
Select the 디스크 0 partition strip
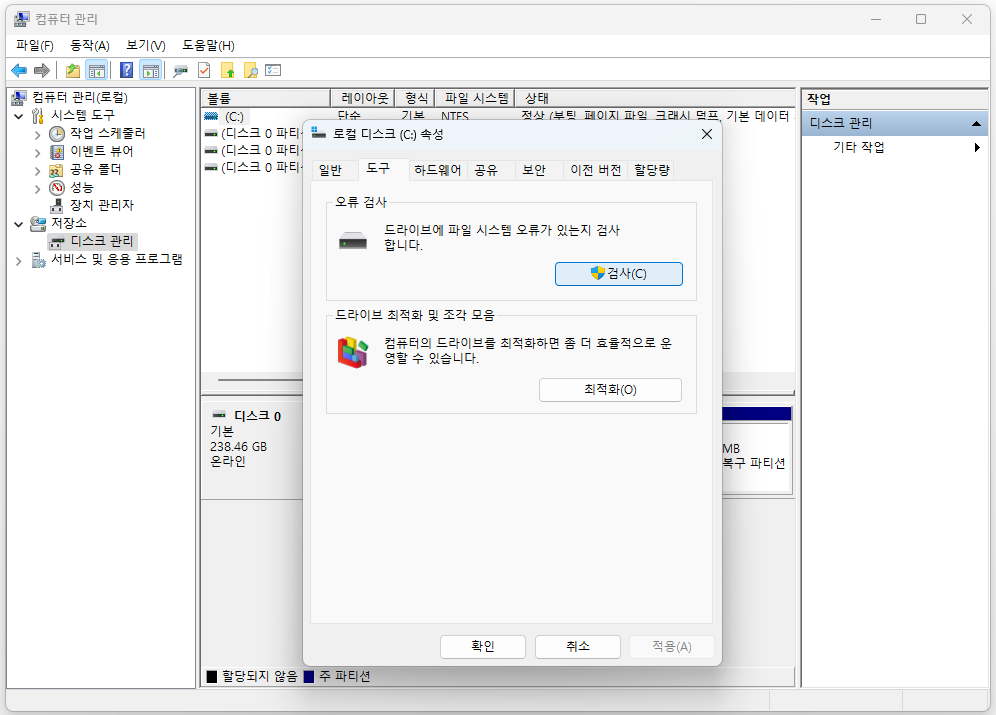(x=250, y=440)
